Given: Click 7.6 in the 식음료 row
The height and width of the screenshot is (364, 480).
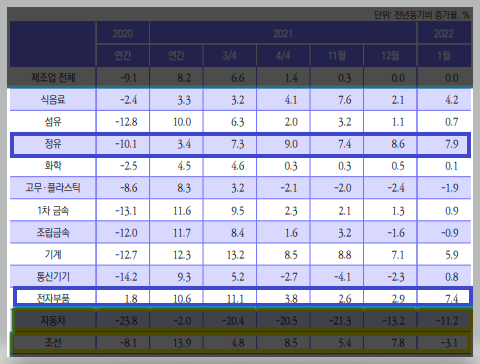Looking at the screenshot, I should click(x=345, y=100).
